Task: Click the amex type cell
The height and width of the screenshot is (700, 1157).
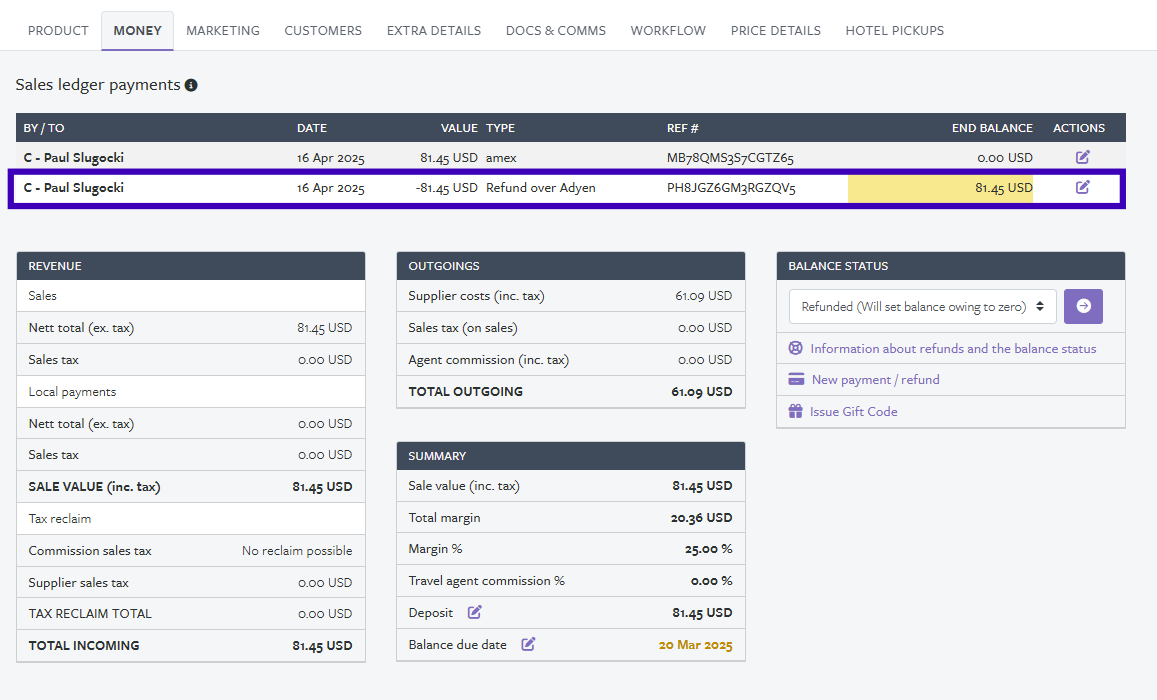Action: [501, 158]
